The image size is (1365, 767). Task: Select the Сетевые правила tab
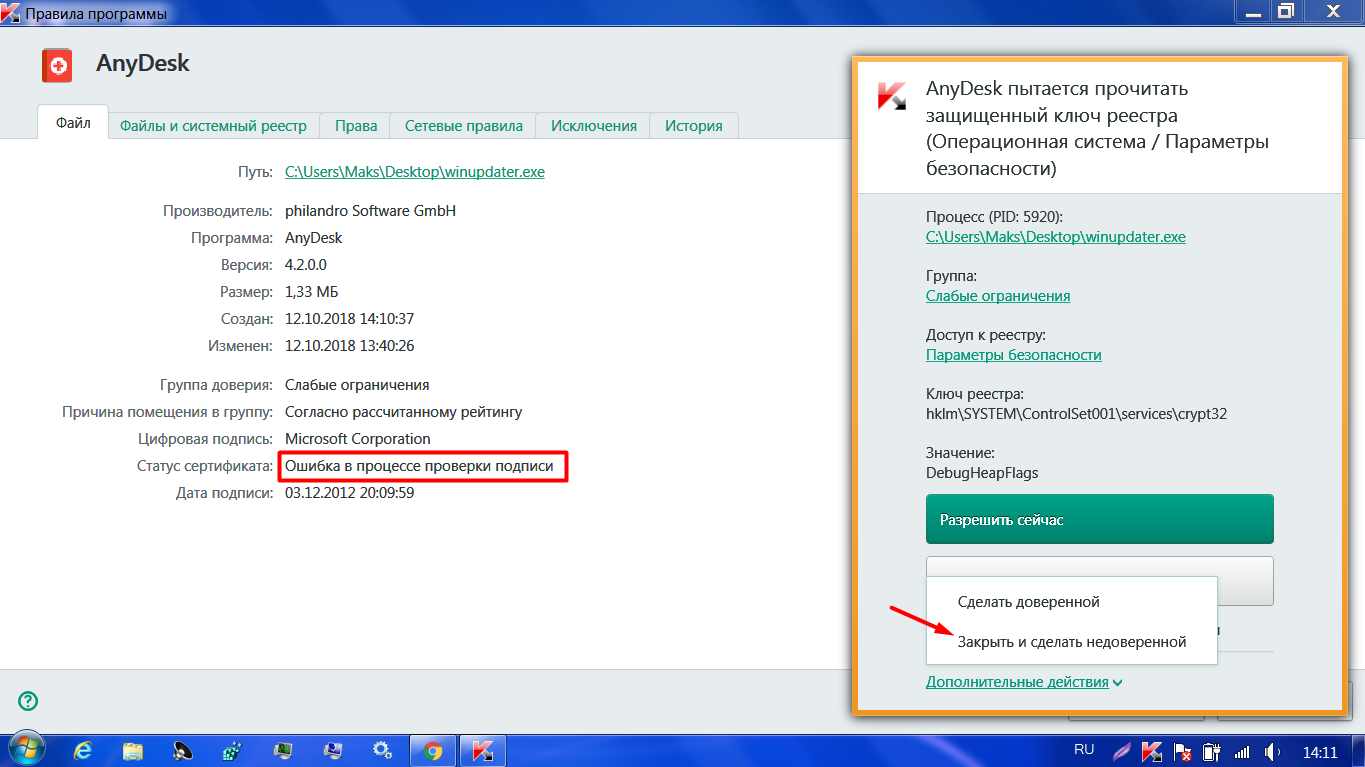(x=463, y=126)
